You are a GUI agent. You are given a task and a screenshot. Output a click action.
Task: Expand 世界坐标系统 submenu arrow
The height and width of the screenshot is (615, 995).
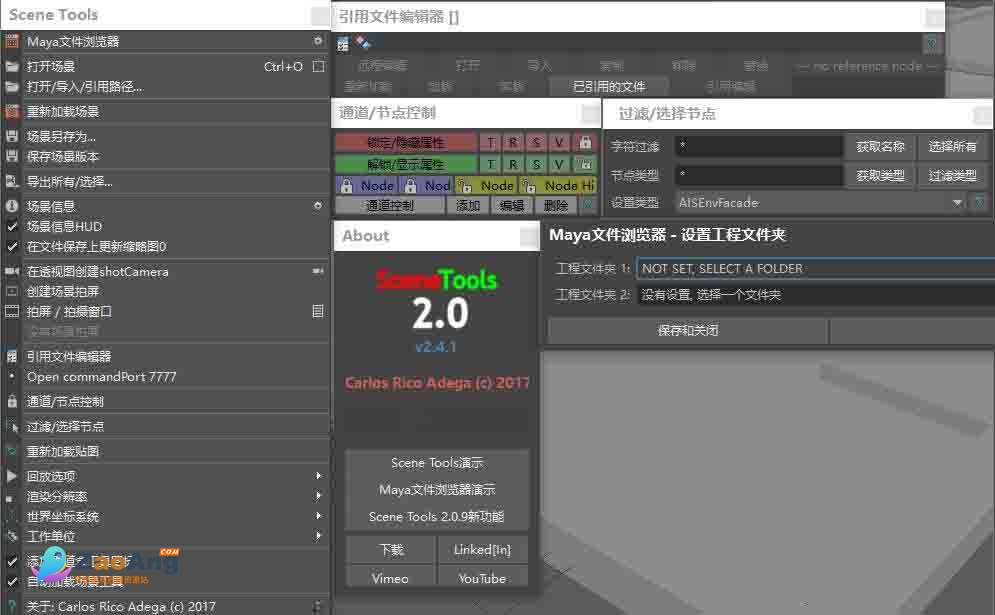pyautogui.click(x=319, y=516)
